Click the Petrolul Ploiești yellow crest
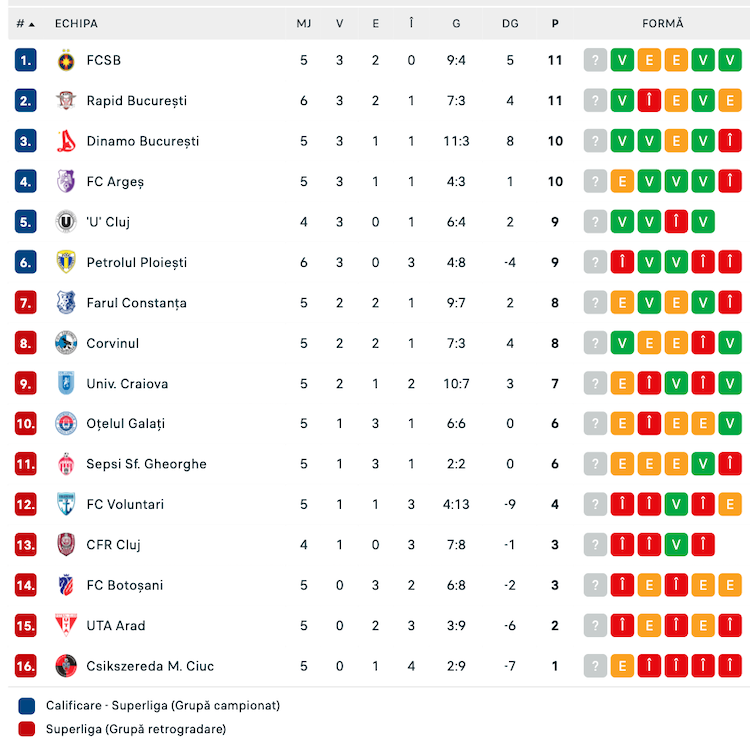750x744 pixels. click(66, 262)
